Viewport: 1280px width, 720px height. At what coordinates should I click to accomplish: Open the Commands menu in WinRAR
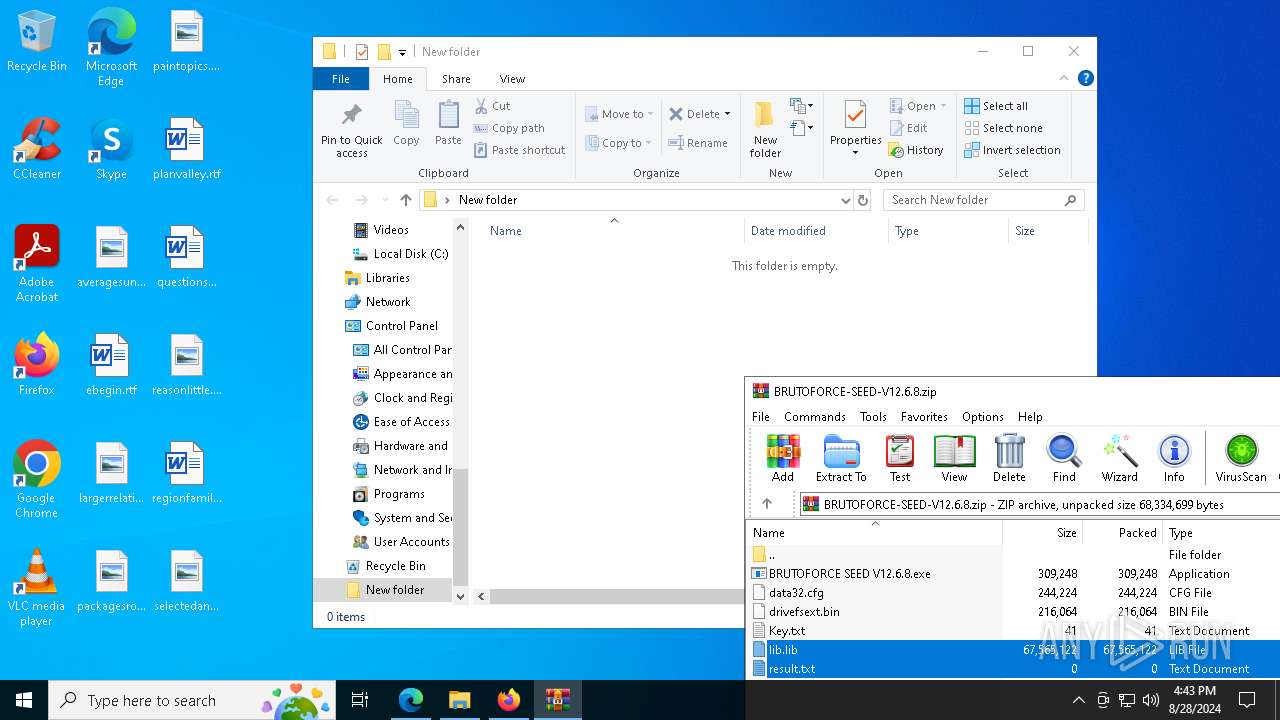pyautogui.click(x=814, y=417)
